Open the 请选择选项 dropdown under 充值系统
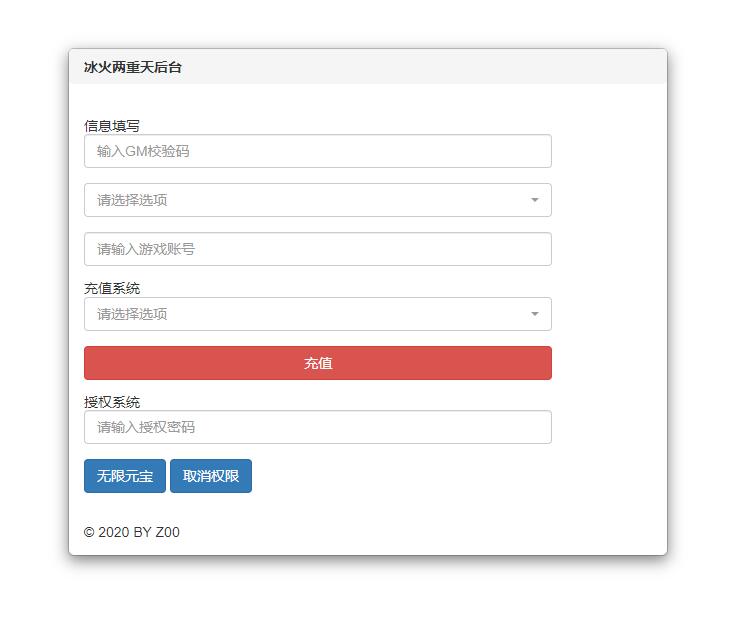736x624 pixels. click(317, 314)
